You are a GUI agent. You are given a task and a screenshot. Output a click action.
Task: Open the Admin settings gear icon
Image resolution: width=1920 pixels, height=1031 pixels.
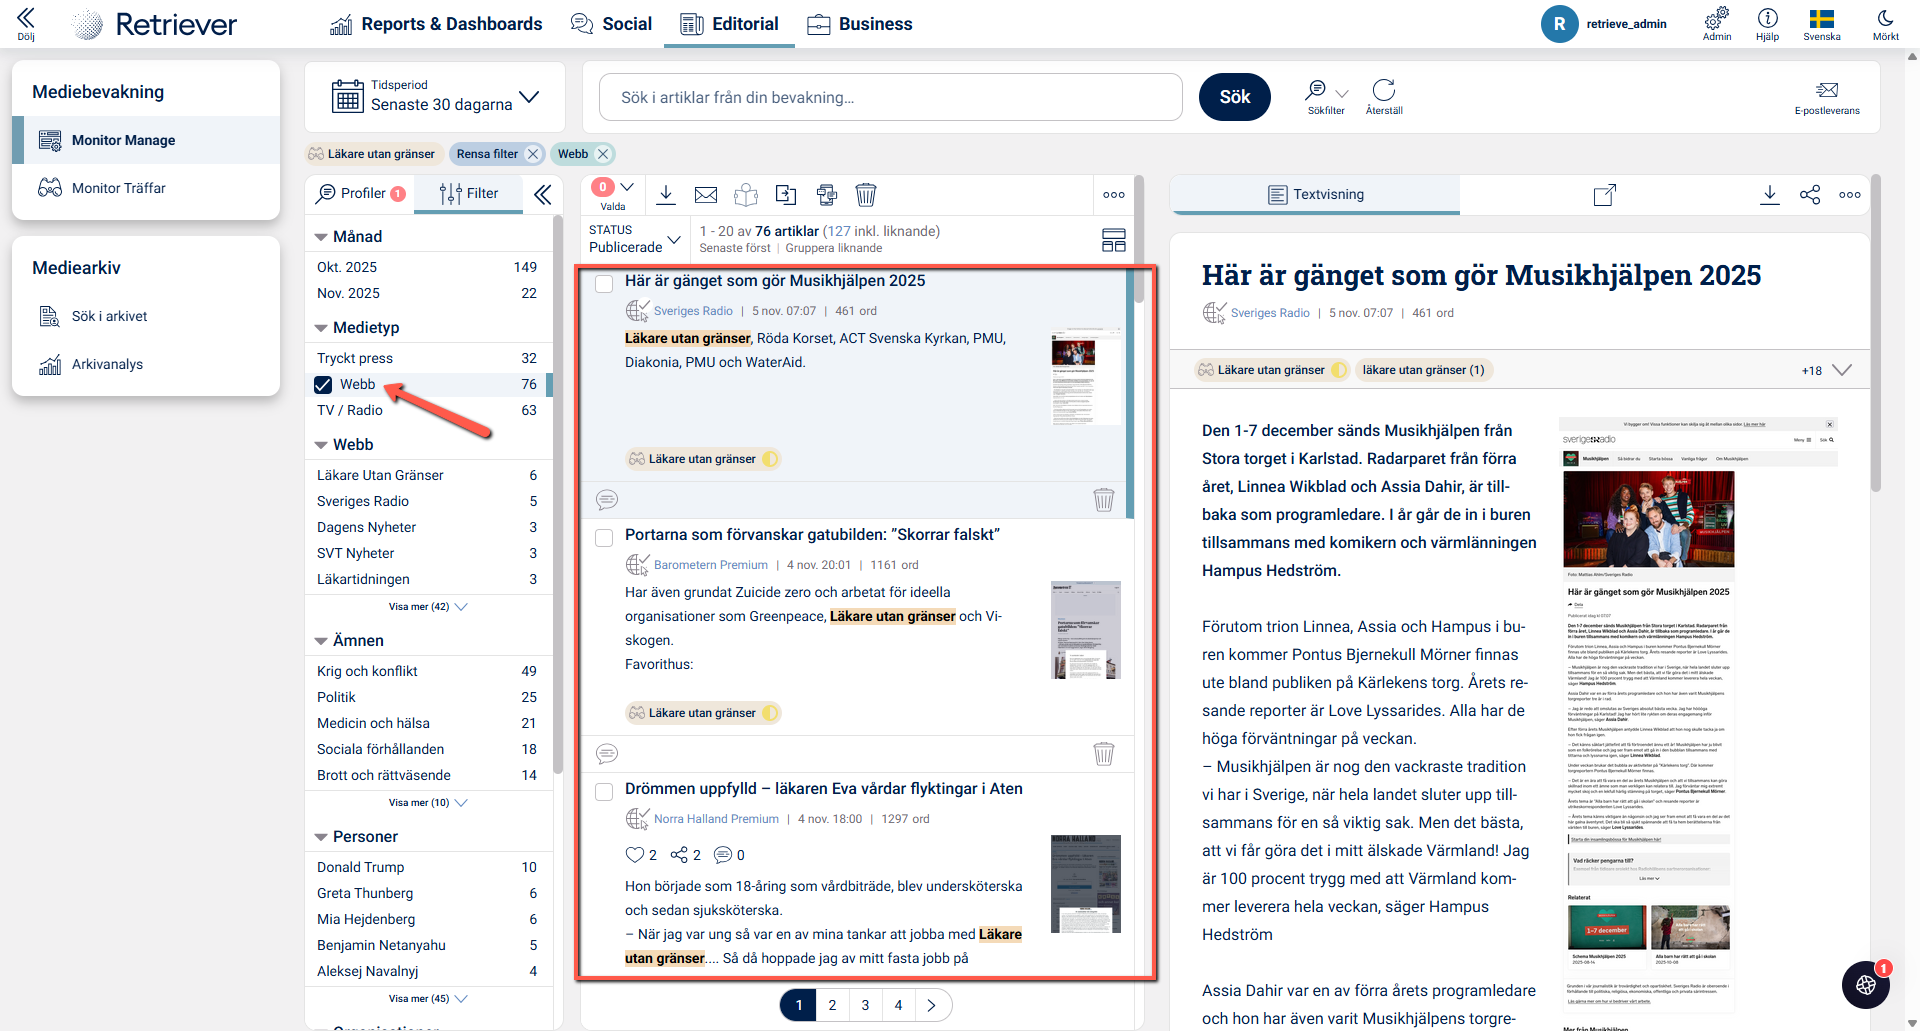[x=1717, y=23]
